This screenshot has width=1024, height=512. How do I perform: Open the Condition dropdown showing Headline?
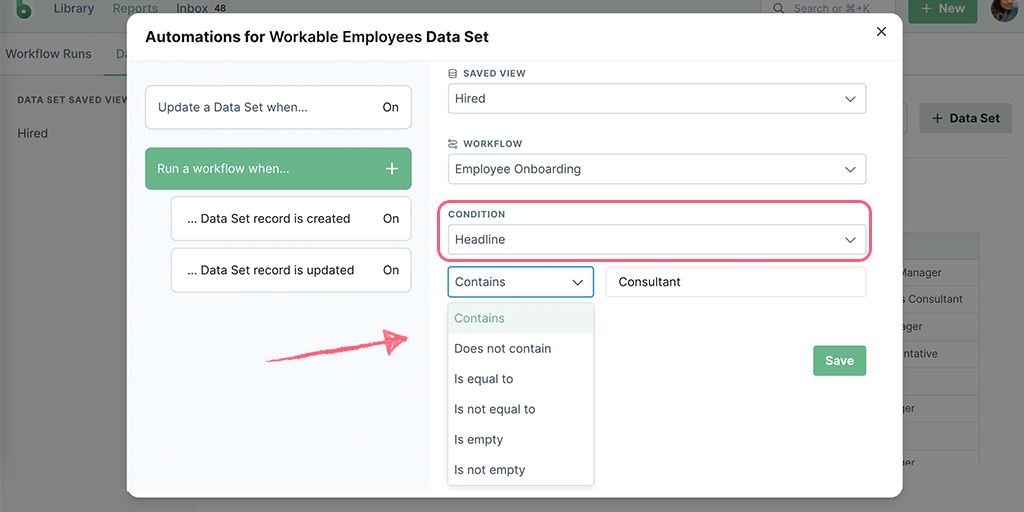coord(657,240)
